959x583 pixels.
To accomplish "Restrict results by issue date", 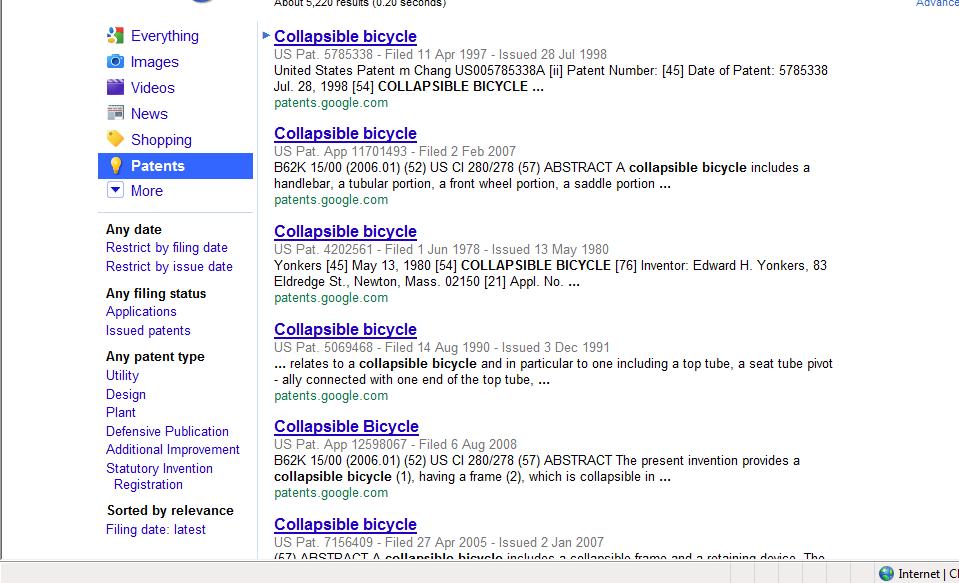I will coord(169,267).
